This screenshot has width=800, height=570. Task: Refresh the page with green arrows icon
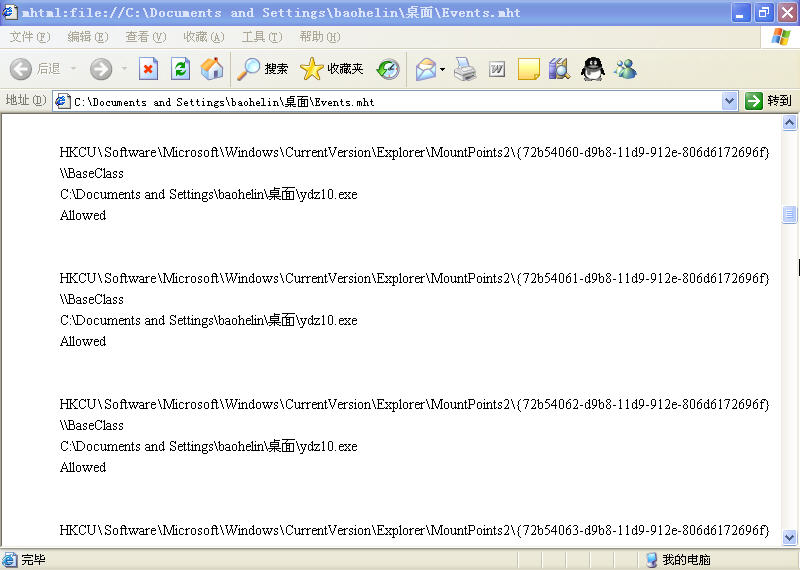[181, 69]
